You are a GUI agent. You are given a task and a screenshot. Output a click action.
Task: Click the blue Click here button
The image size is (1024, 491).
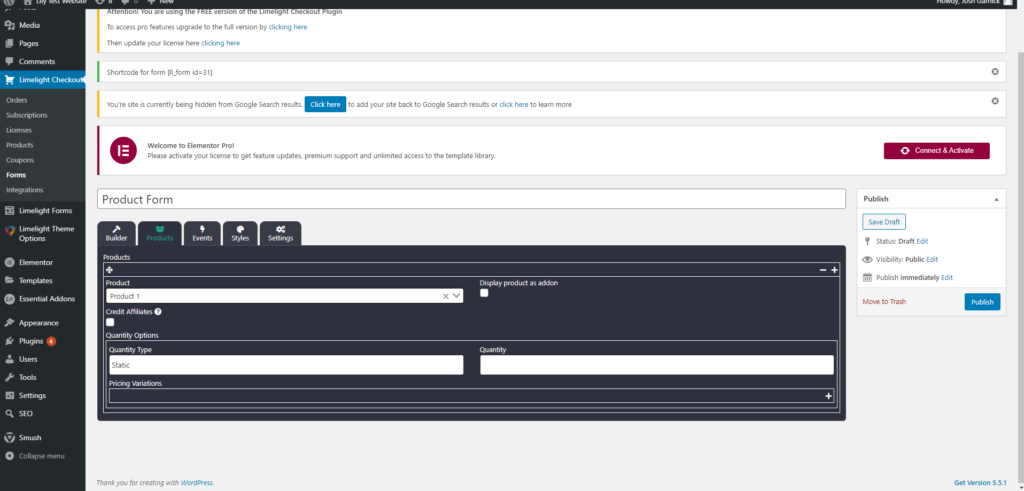325,104
